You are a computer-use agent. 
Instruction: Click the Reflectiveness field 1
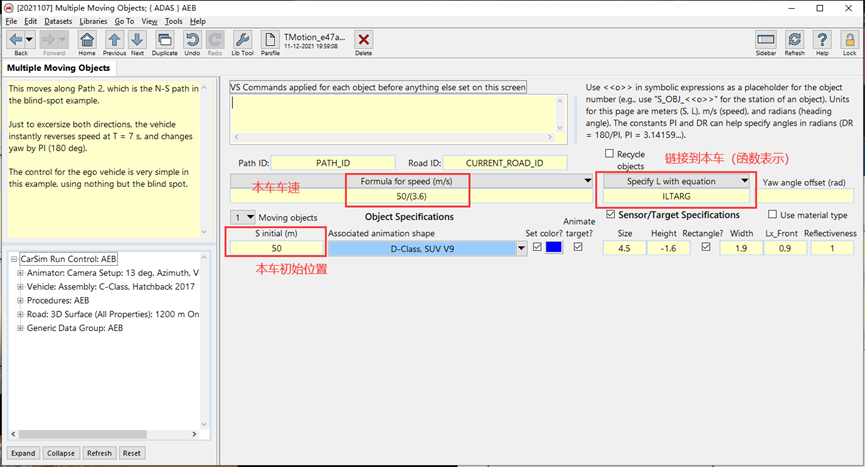coord(832,248)
